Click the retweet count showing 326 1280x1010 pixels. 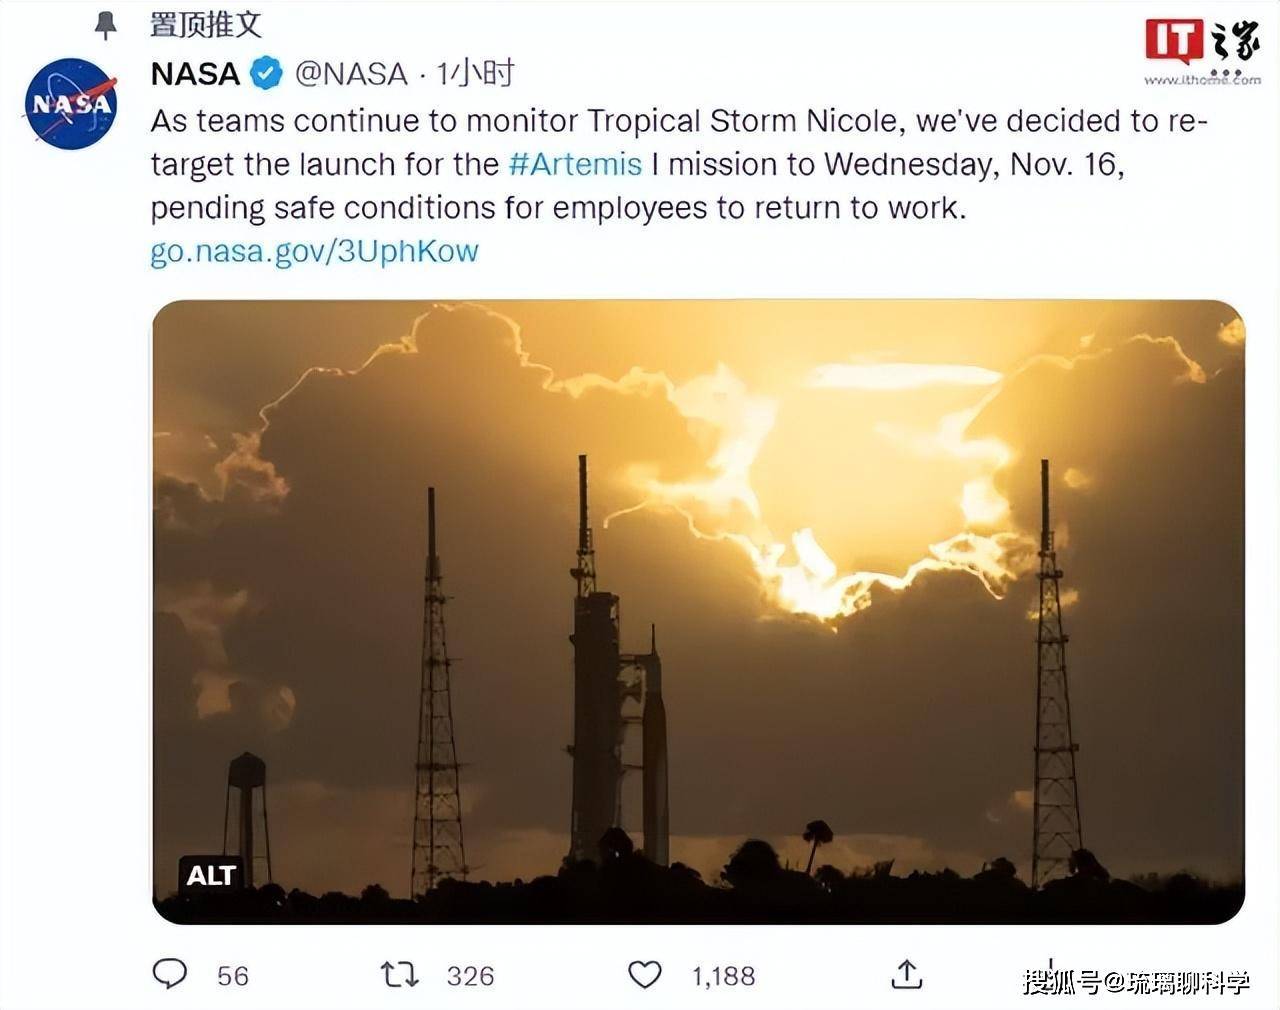click(470, 975)
